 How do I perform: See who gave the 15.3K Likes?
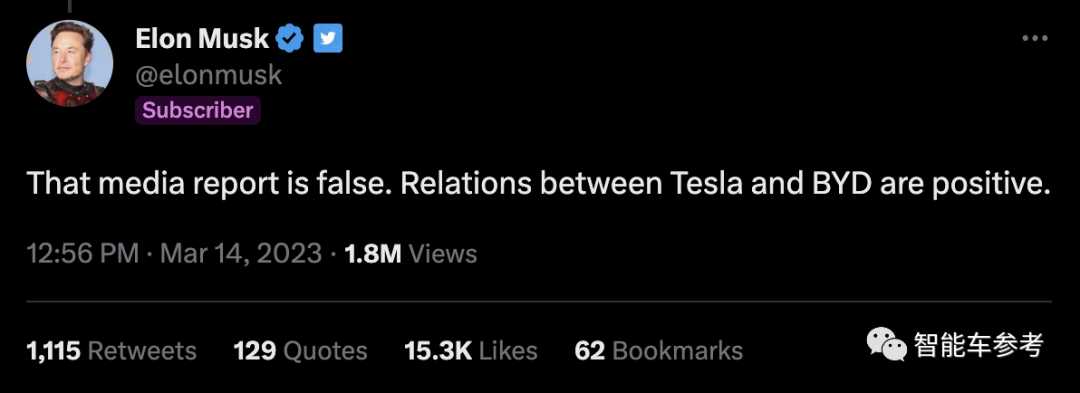click(471, 351)
